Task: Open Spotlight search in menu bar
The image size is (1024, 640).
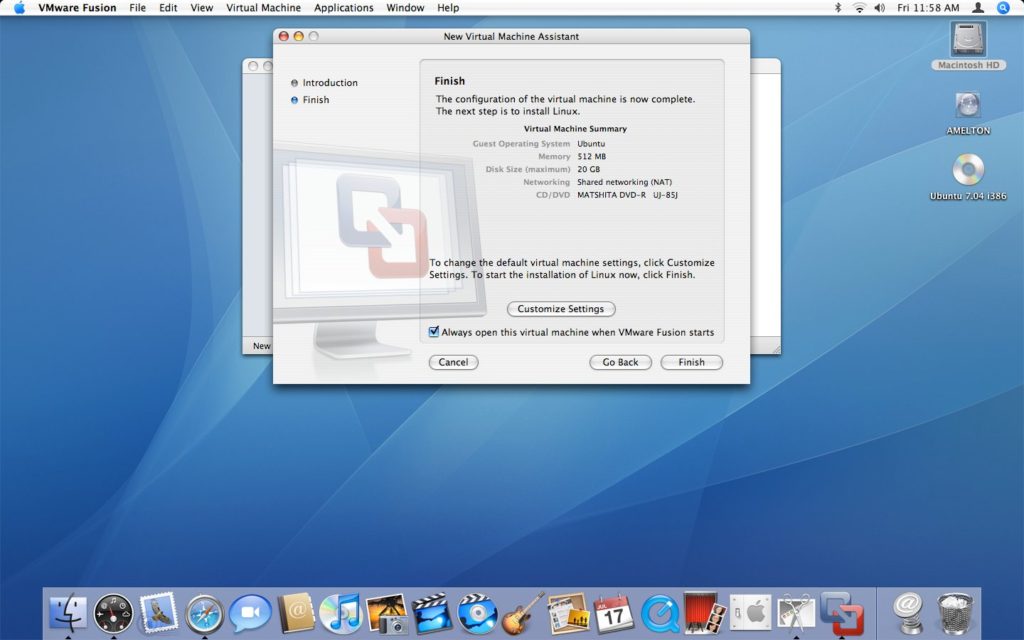Action: [x=1003, y=8]
